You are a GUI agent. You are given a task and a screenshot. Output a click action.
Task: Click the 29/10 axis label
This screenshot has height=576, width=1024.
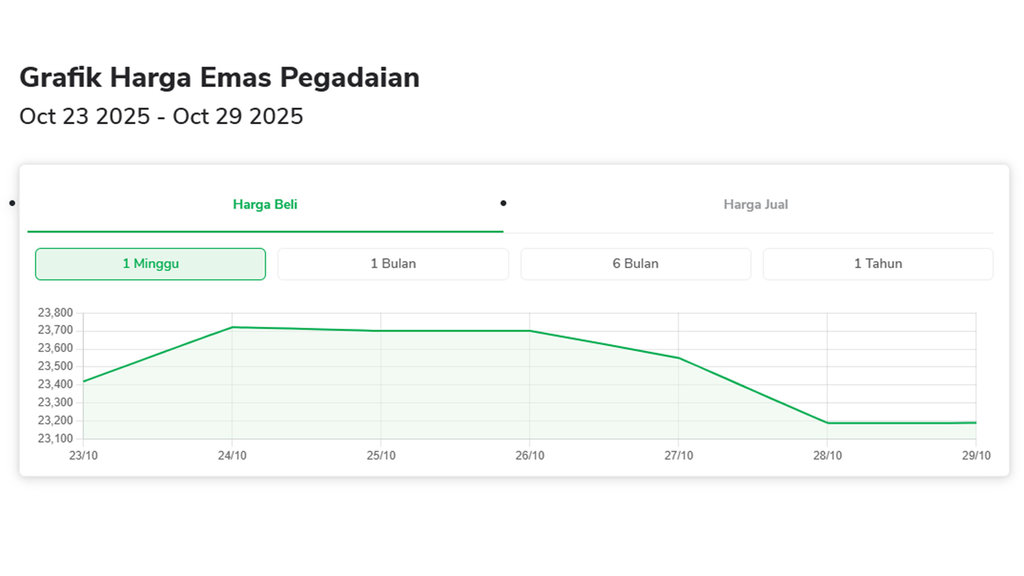pyautogui.click(x=976, y=455)
